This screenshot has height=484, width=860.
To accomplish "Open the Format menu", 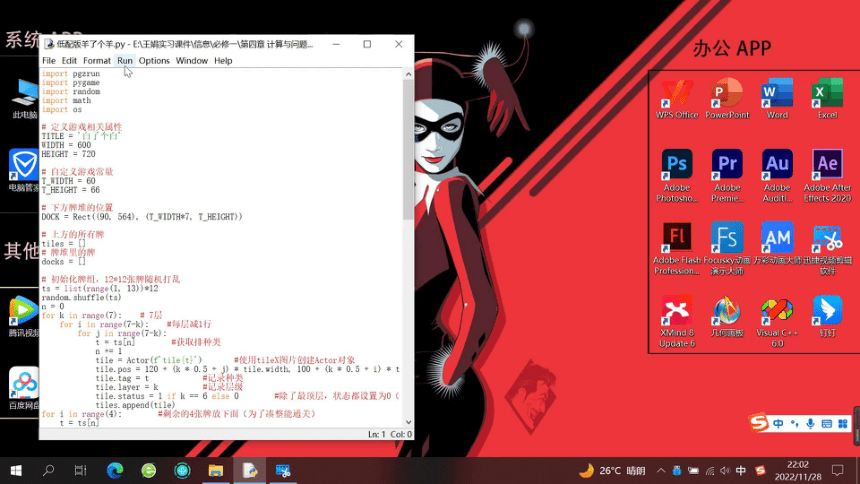I will point(97,60).
